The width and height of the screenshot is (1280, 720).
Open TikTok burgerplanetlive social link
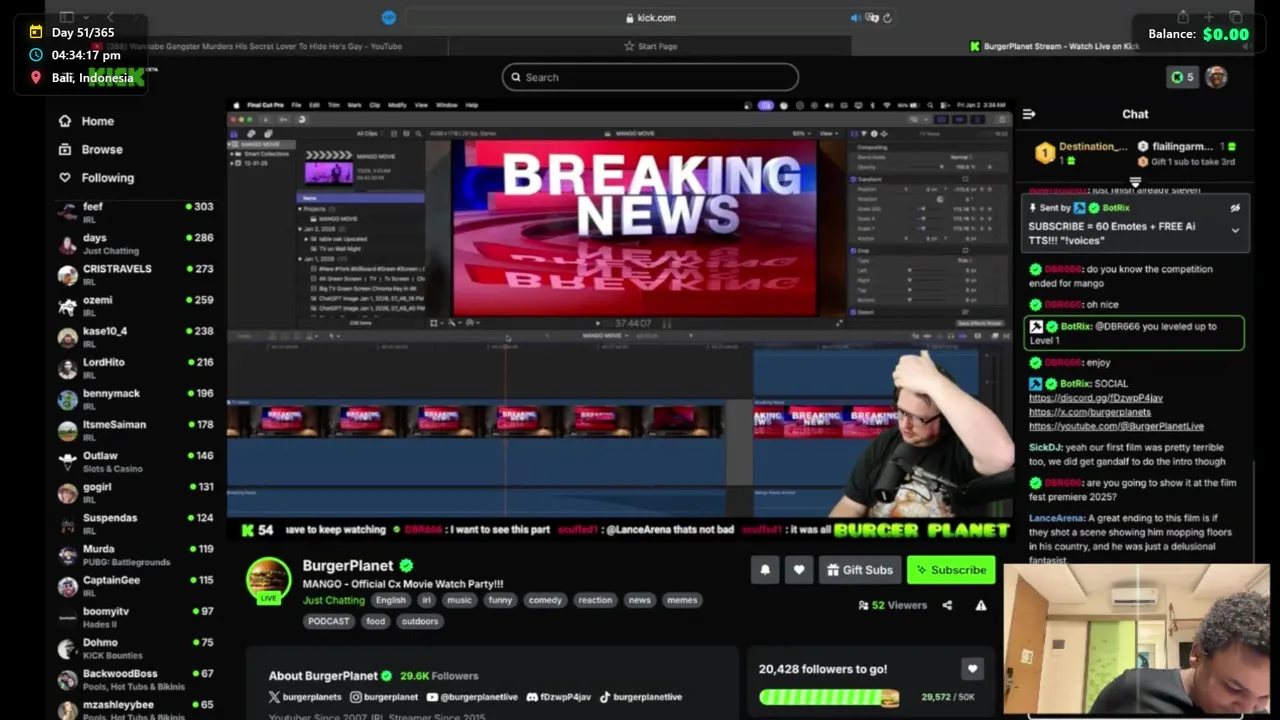[641, 697]
